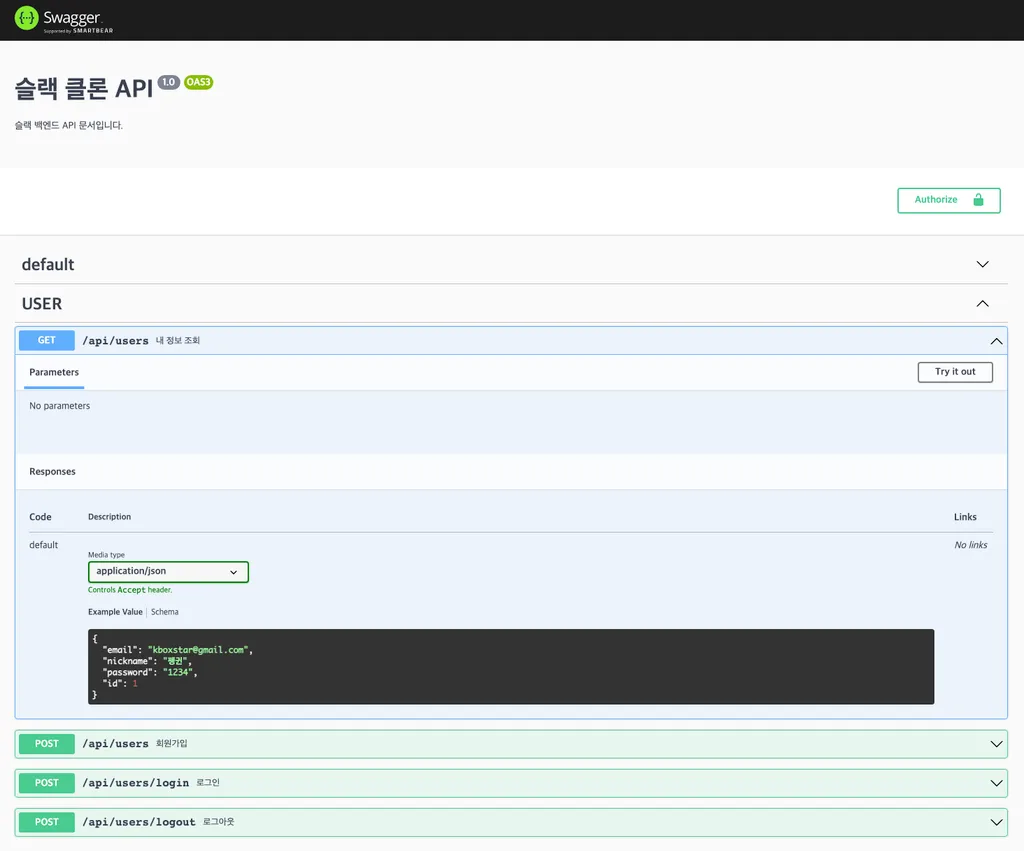The image size is (1024, 851).
Task: Collapse the USER section chevron
Action: pos(982,304)
